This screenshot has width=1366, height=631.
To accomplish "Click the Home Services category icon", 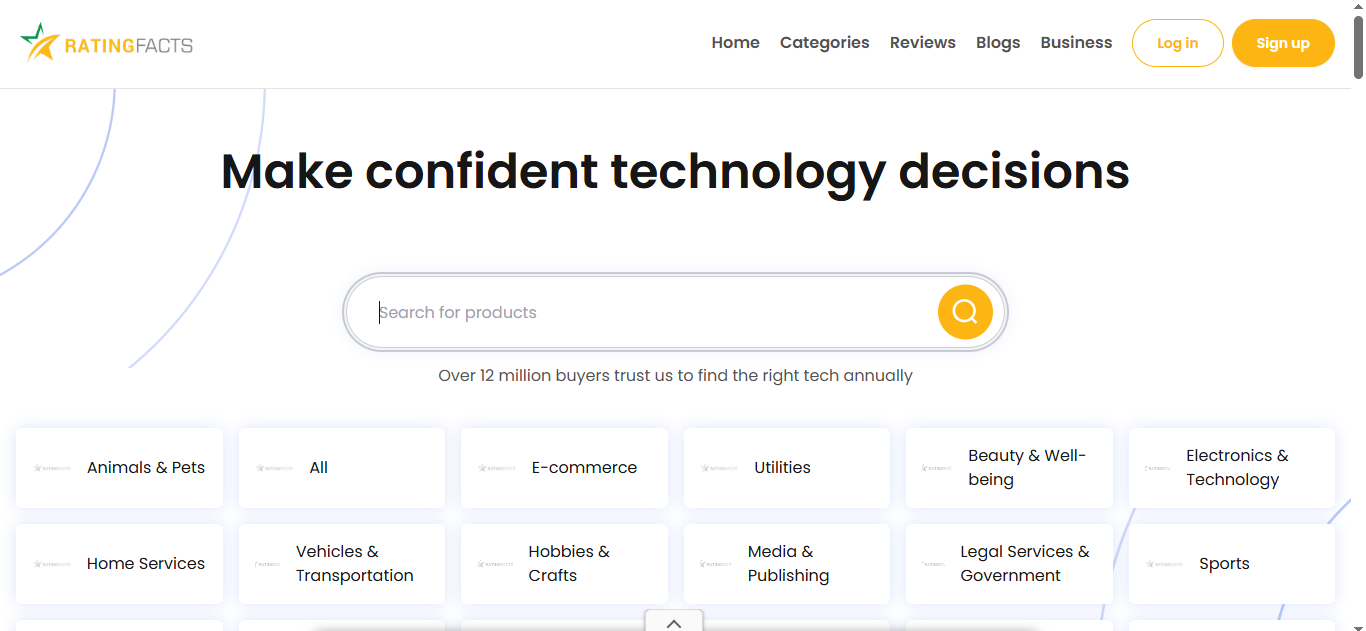I will point(51,564).
